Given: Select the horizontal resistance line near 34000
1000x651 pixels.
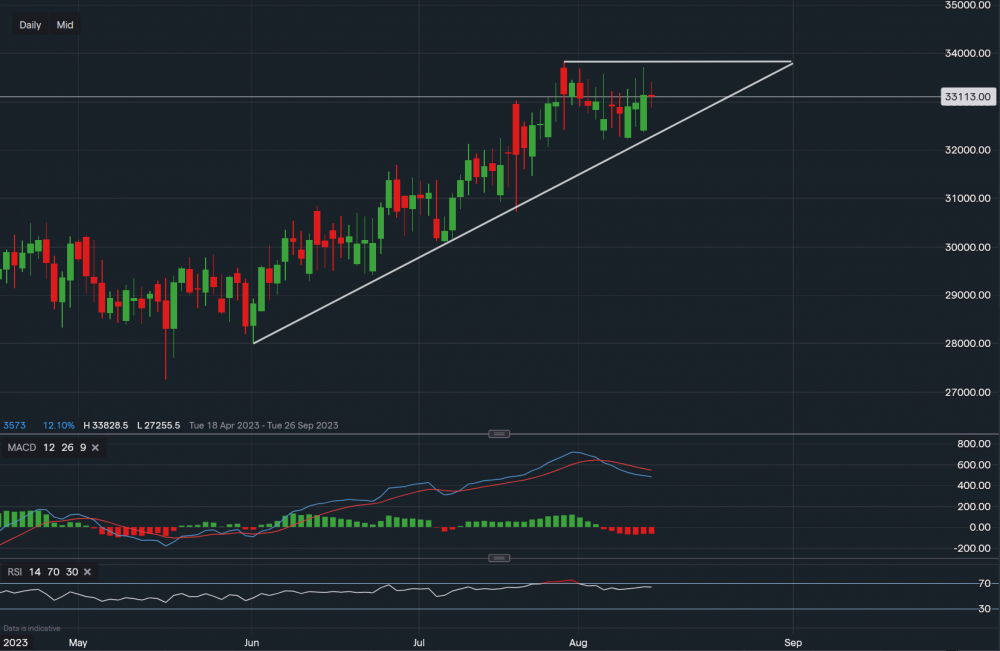Looking at the screenshot, I should point(680,62).
